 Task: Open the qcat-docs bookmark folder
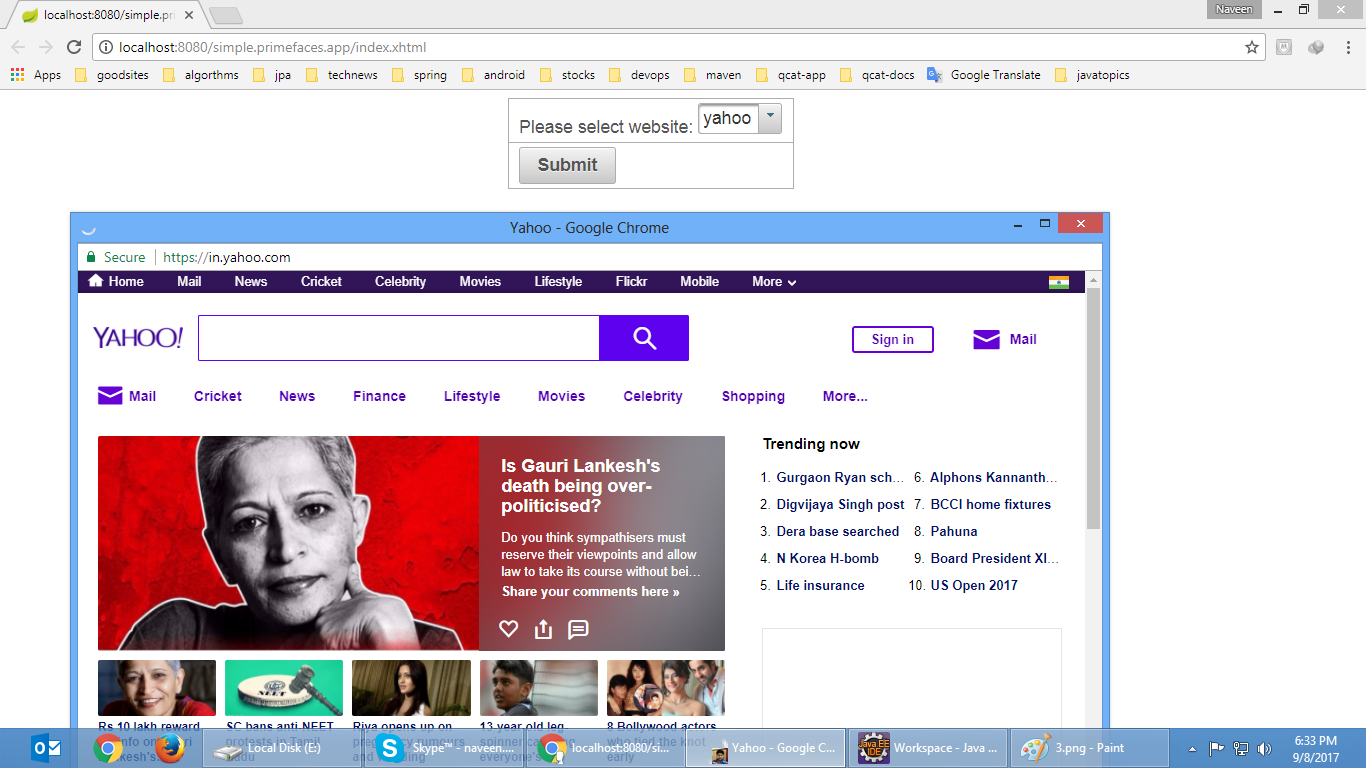[x=877, y=75]
